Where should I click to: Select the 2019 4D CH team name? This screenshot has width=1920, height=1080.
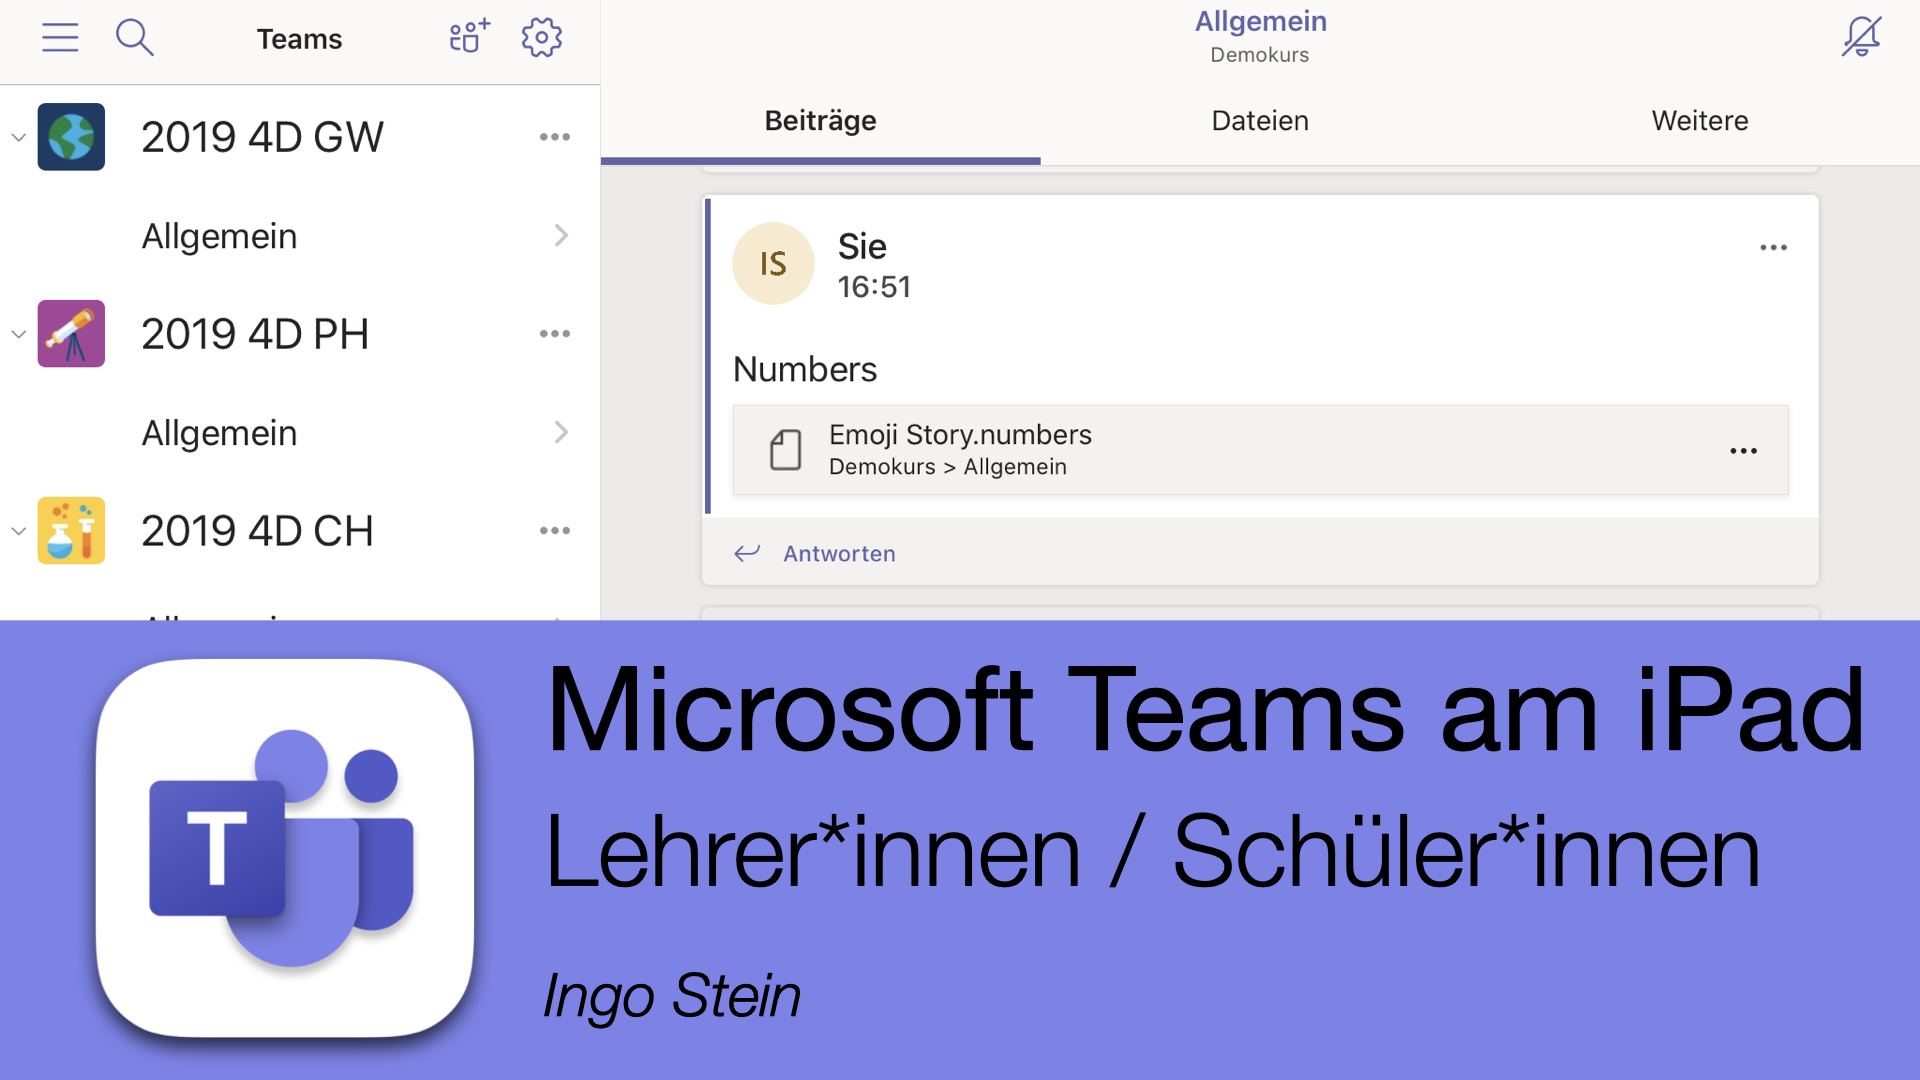257,531
